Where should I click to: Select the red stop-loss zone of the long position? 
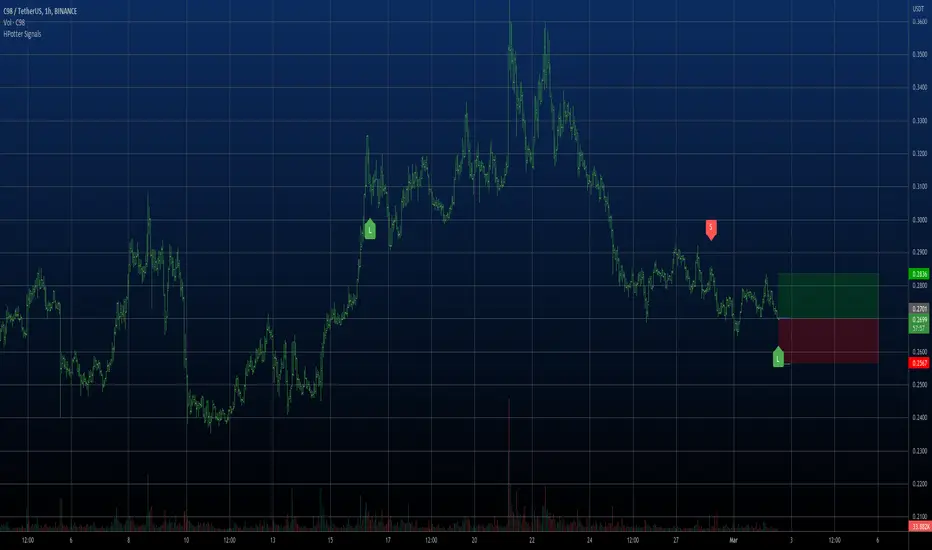pos(828,341)
